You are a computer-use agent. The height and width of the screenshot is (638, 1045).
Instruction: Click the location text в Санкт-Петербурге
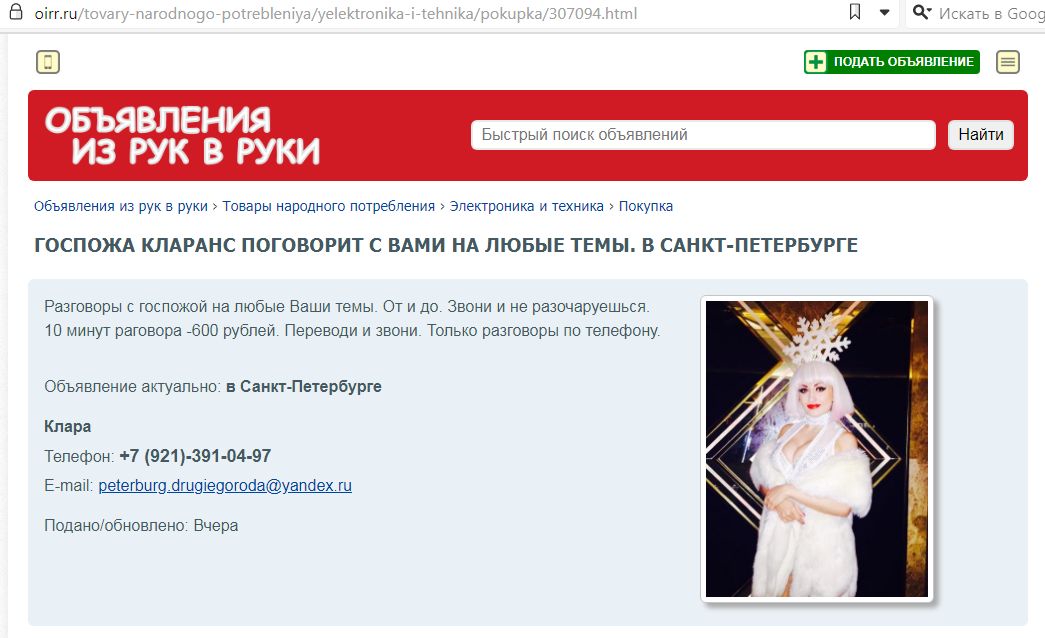304,387
